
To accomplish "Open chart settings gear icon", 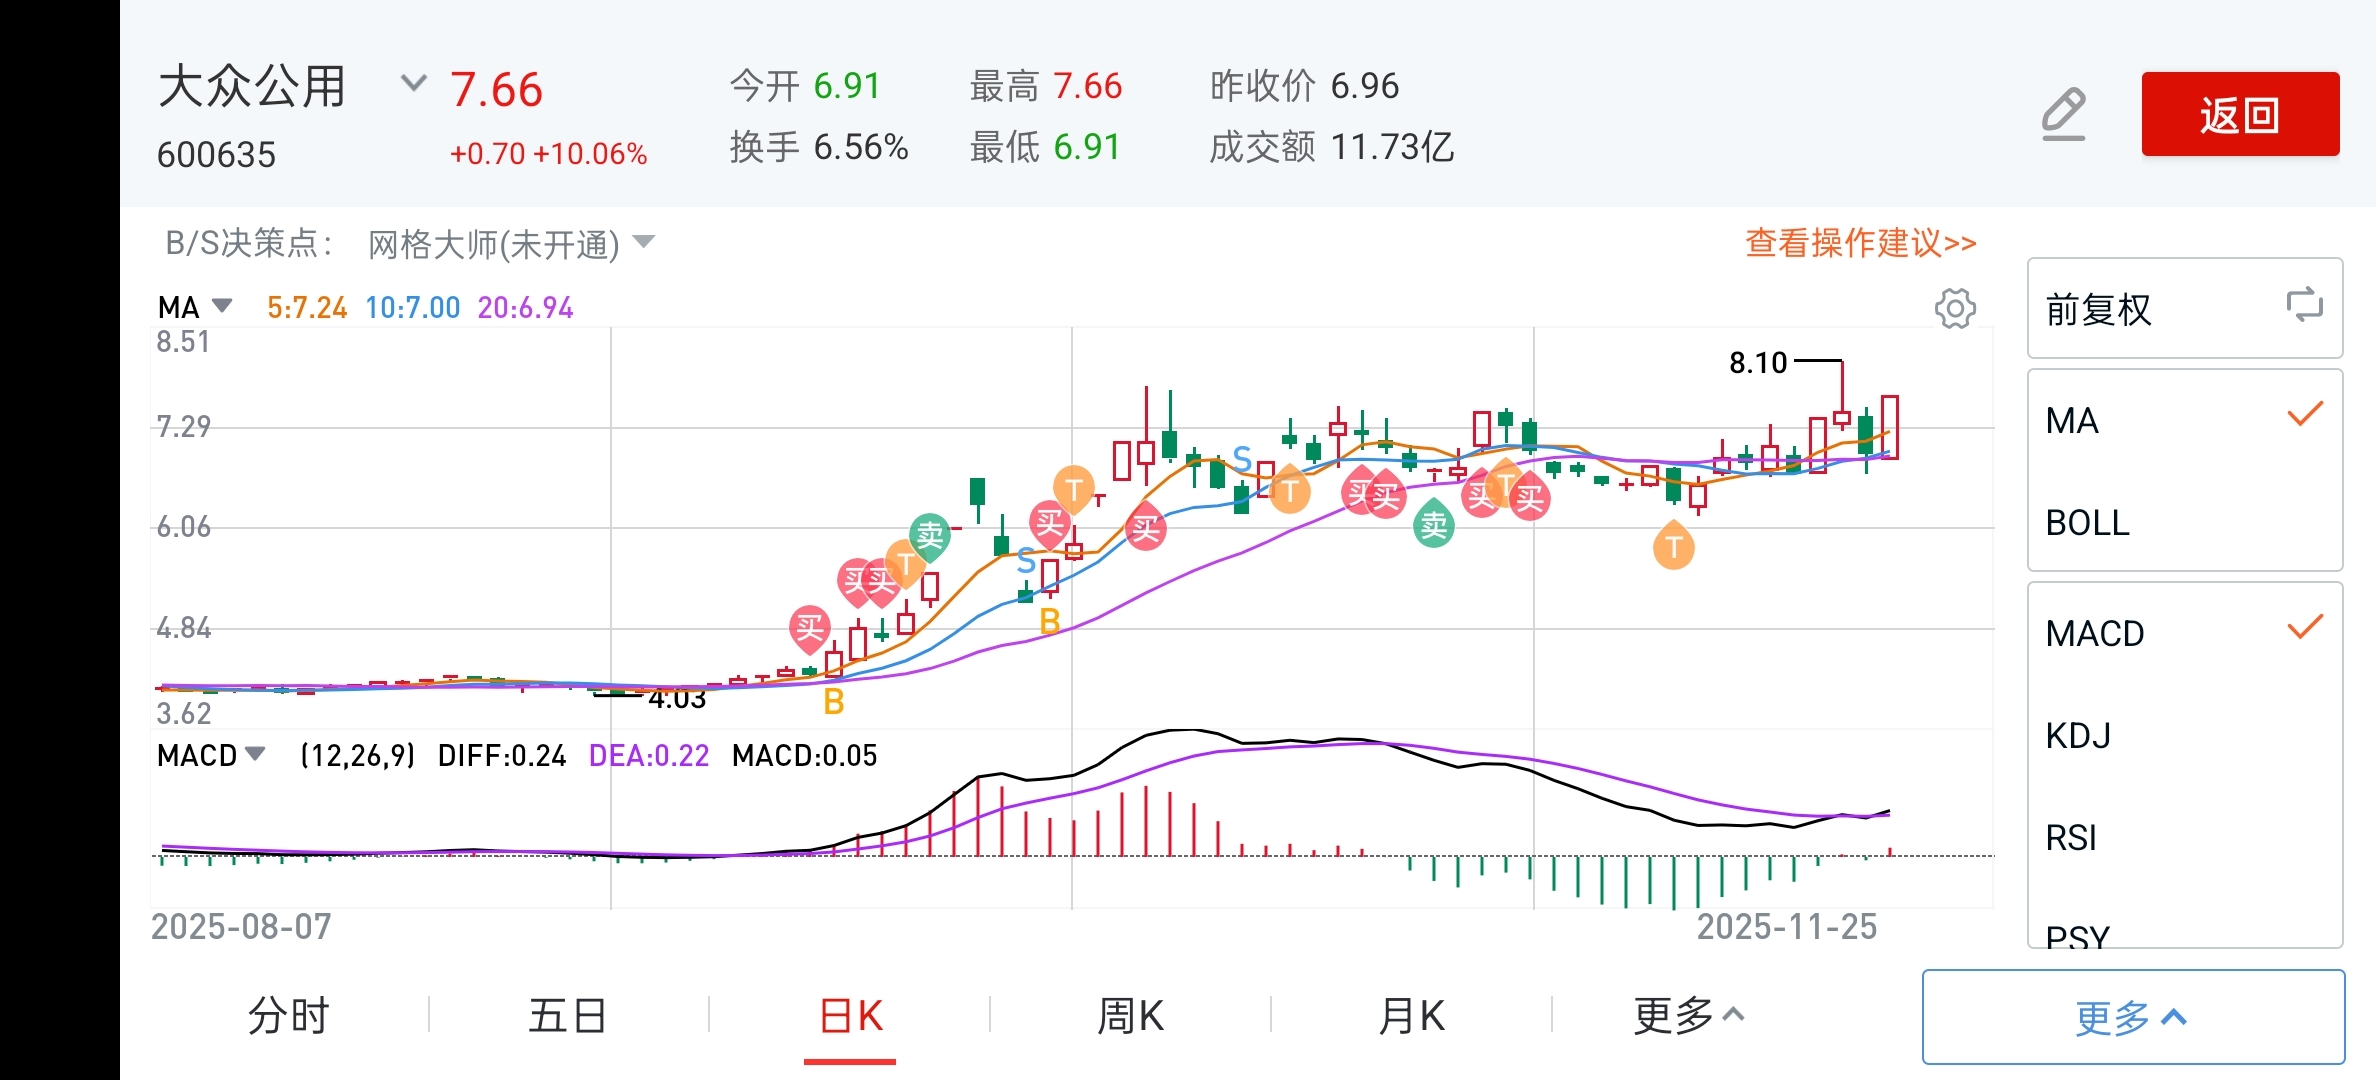I will coord(1955,308).
